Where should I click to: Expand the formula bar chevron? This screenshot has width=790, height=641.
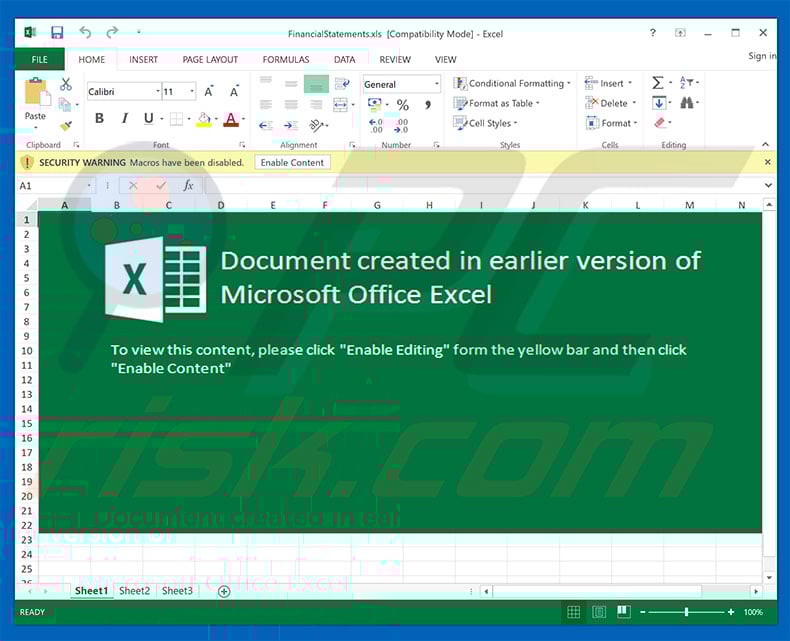click(x=768, y=185)
